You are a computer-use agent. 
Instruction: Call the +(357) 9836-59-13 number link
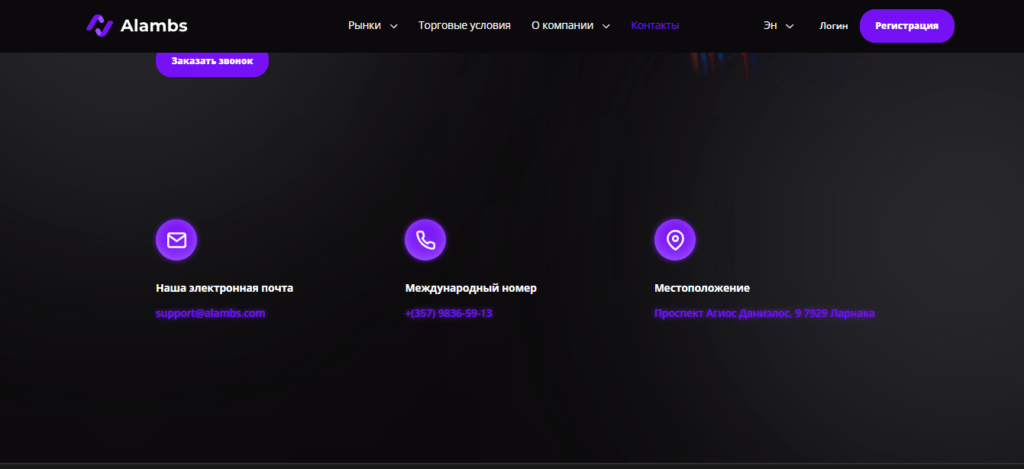[x=449, y=313]
